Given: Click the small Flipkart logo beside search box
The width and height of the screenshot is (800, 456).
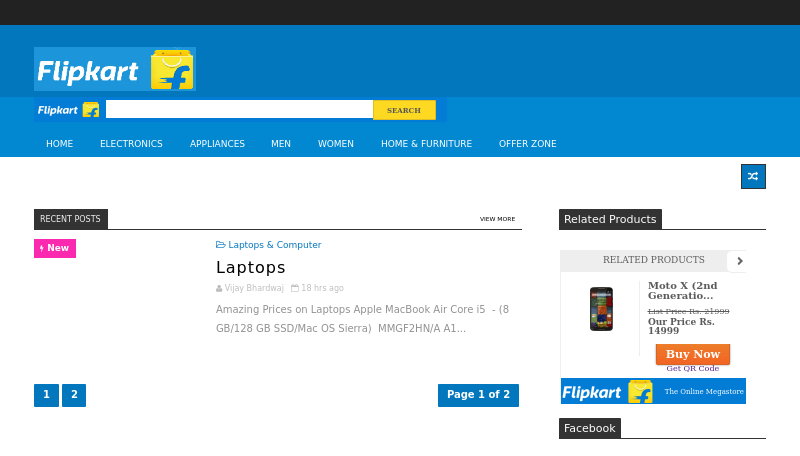Looking at the screenshot, I should pyautogui.click(x=68, y=110).
